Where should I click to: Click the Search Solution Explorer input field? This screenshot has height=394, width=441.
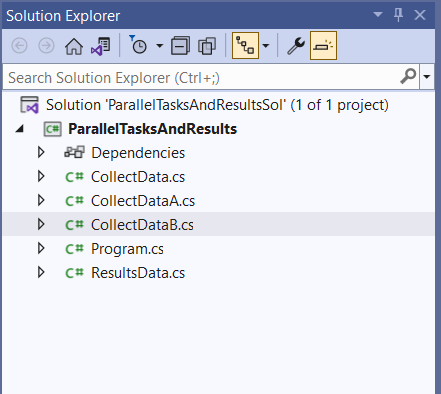202,77
